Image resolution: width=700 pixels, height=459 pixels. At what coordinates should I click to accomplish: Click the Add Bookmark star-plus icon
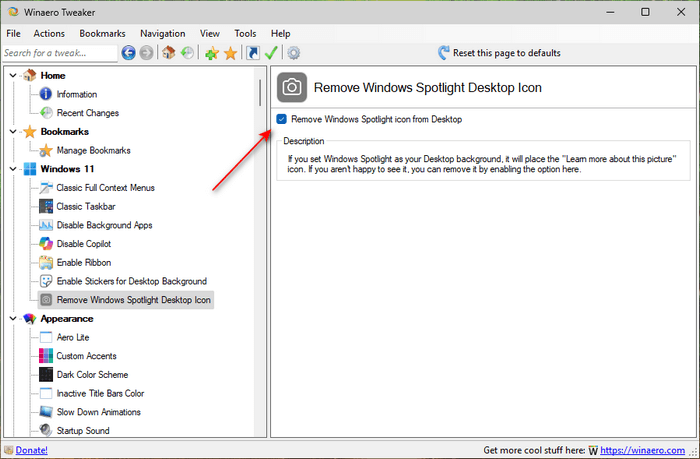point(211,53)
